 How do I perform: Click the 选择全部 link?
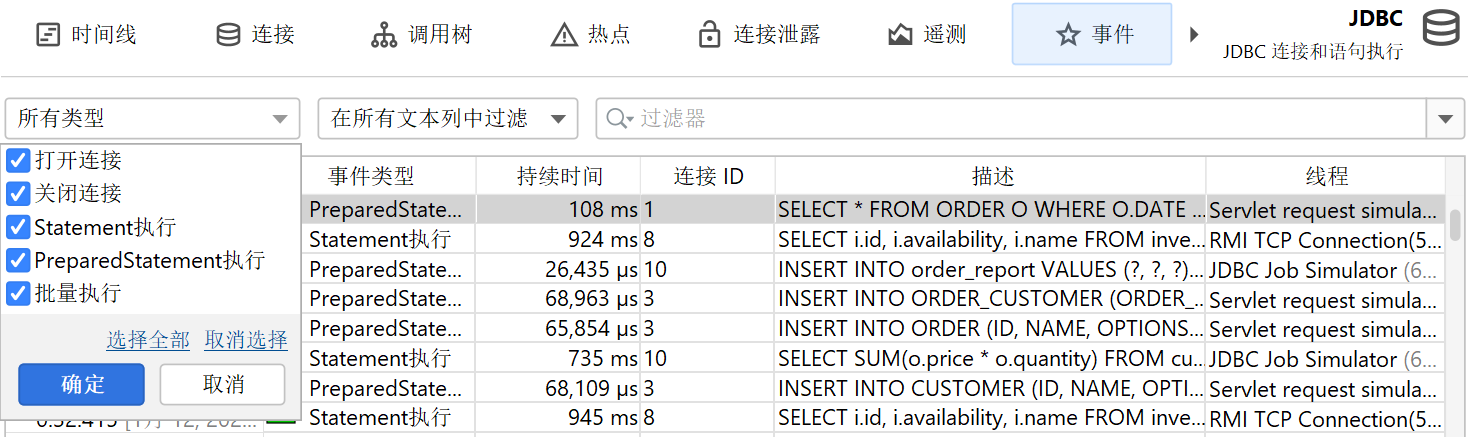pyautogui.click(x=148, y=341)
